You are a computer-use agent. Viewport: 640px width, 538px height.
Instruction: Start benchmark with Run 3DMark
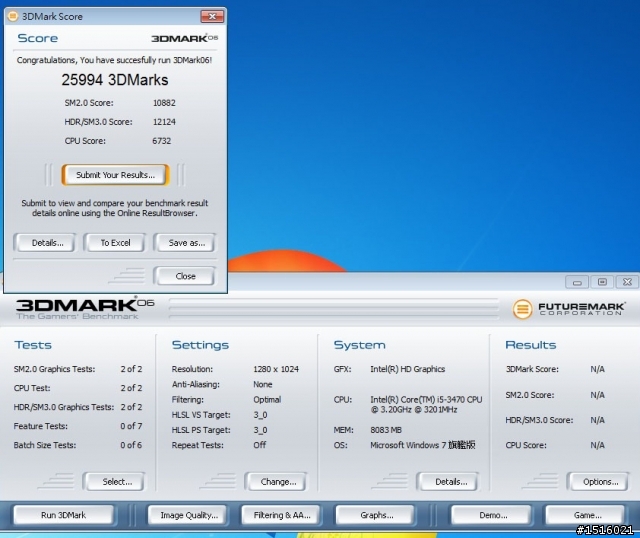[x=64, y=515]
